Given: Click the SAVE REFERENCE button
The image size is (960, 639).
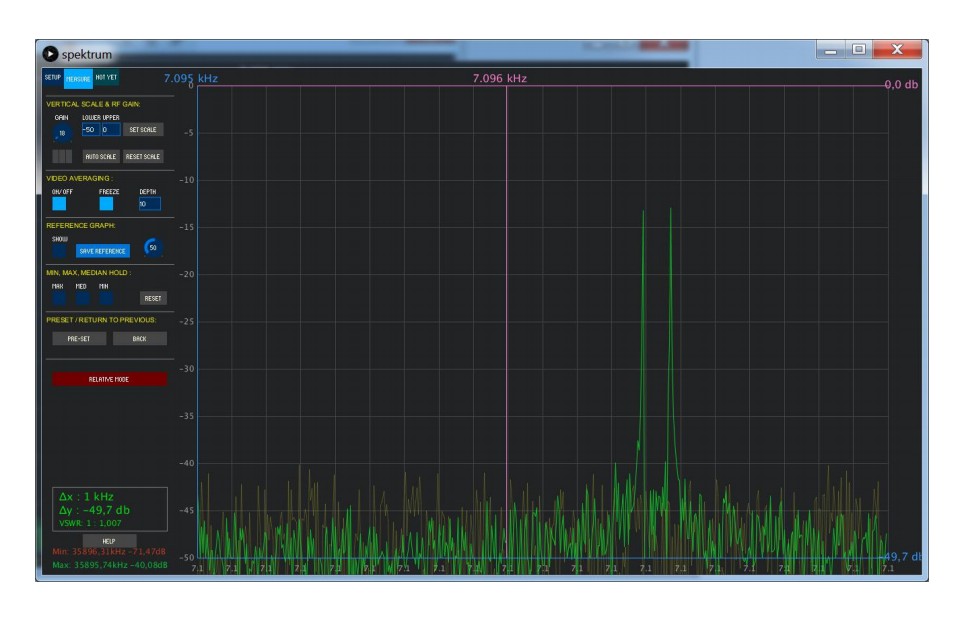Looking at the screenshot, I should [102, 251].
